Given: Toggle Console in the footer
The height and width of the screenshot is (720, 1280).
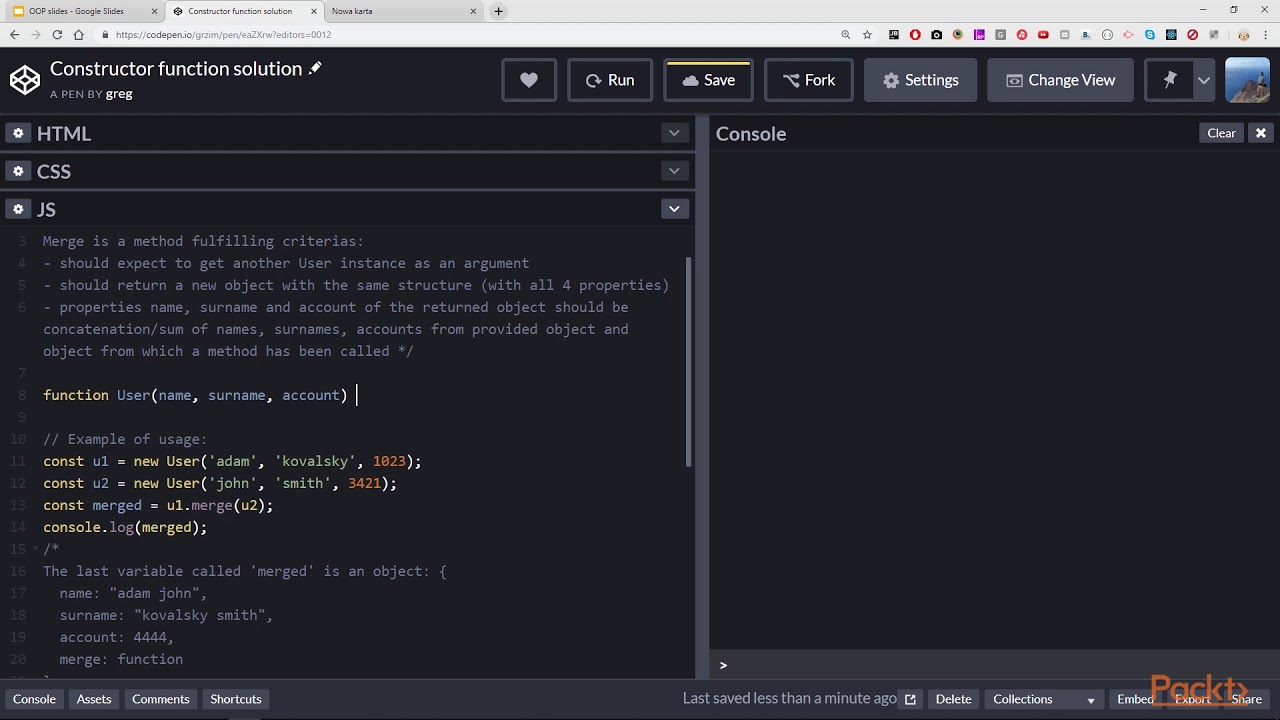Looking at the screenshot, I should click(x=34, y=699).
